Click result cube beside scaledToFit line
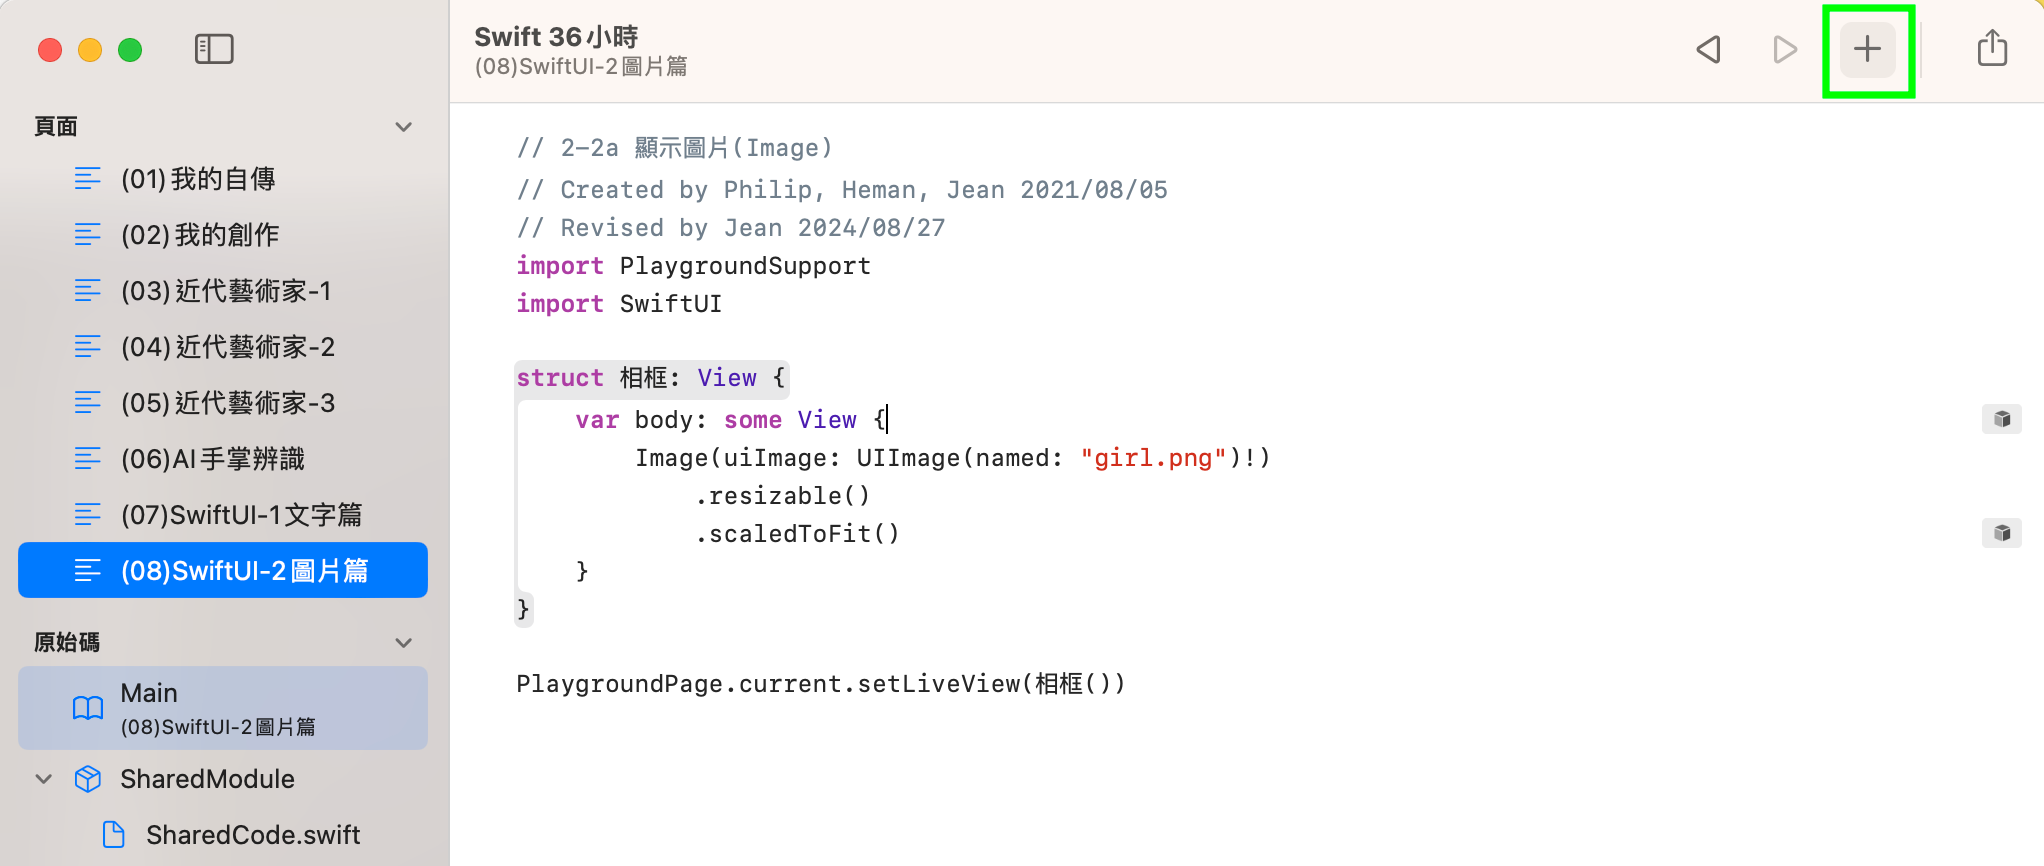2044x866 pixels. (2001, 533)
